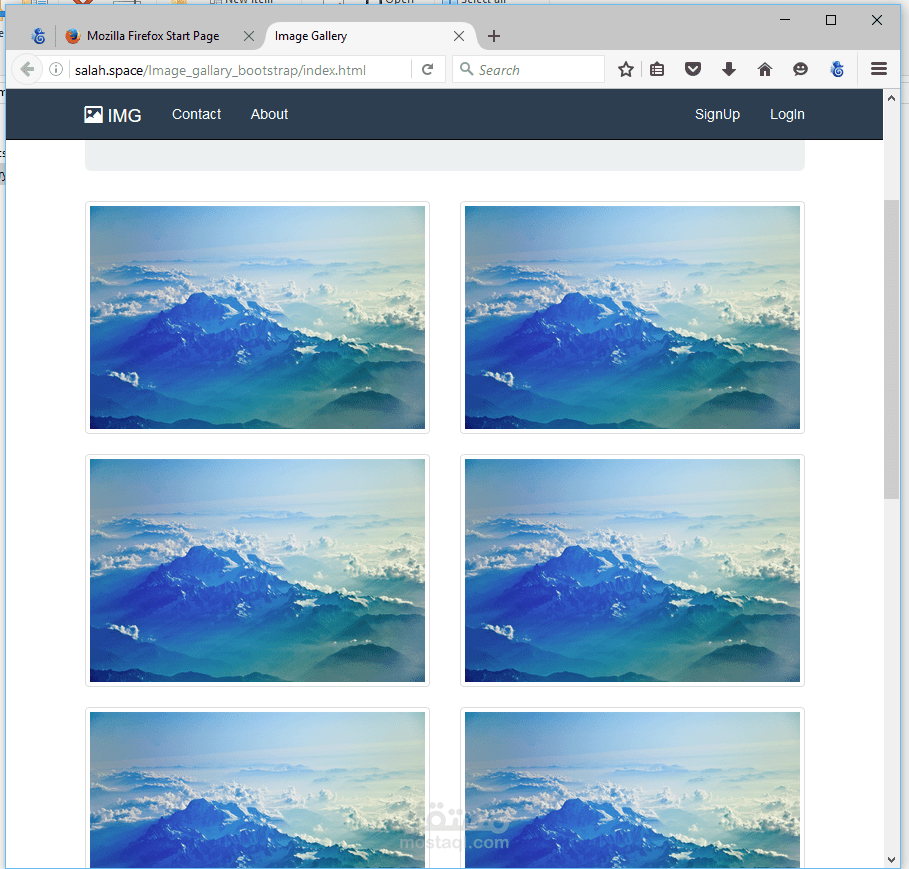Open the reading list clipboard icon
The width and height of the screenshot is (909, 869).
[657, 69]
